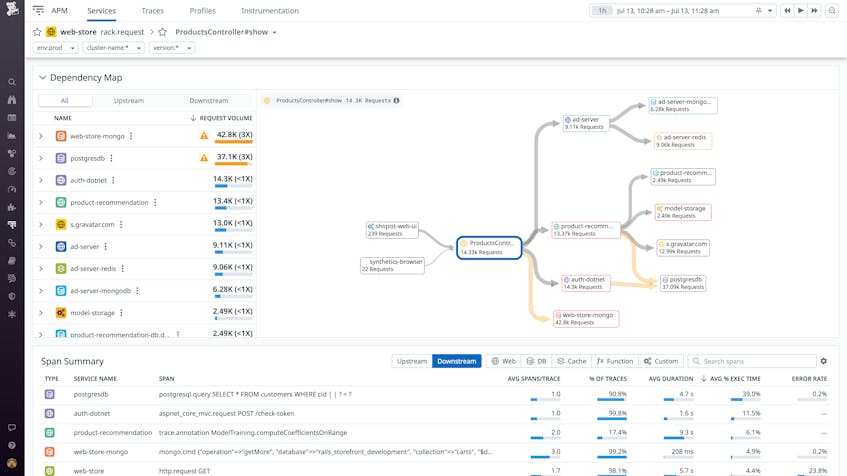847x476 pixels.
Task: Step time window backward with rewind button
Action: [x=787, y=10]
